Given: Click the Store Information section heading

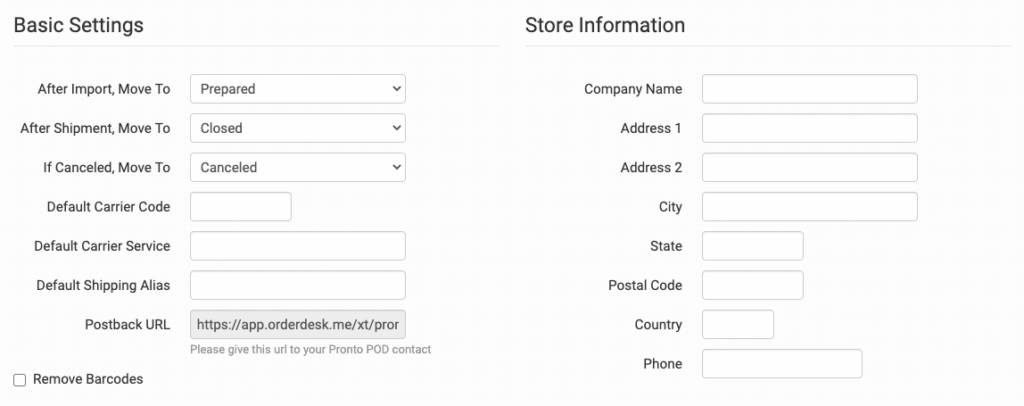Looking at the screenshot, I should (605, 25).
